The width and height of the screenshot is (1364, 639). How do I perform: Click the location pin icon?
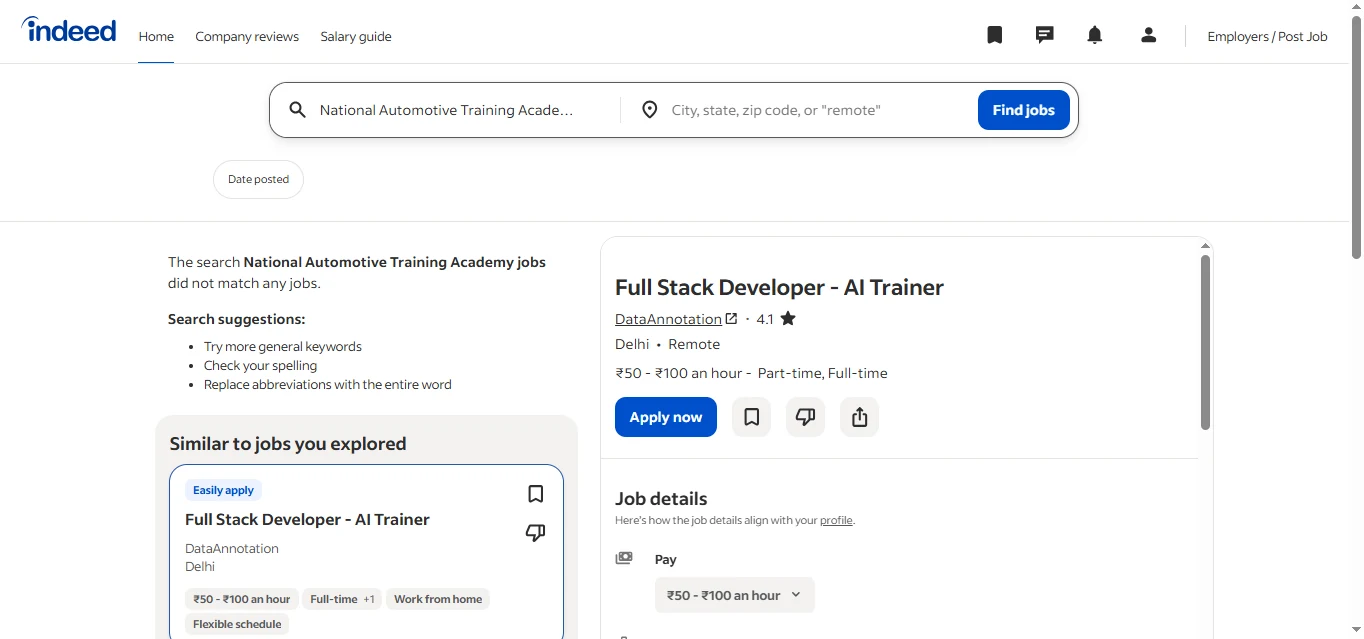649,110
